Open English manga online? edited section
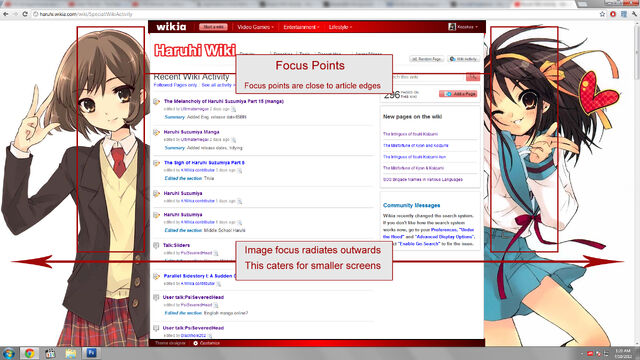 pyautogui.click(x=226, y=313)
